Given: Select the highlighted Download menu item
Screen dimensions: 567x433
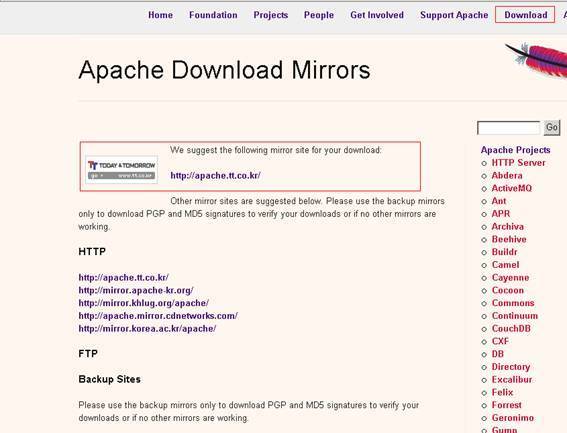Looking at the screenshot, I should pyautogui.click(x=525, y=15).
